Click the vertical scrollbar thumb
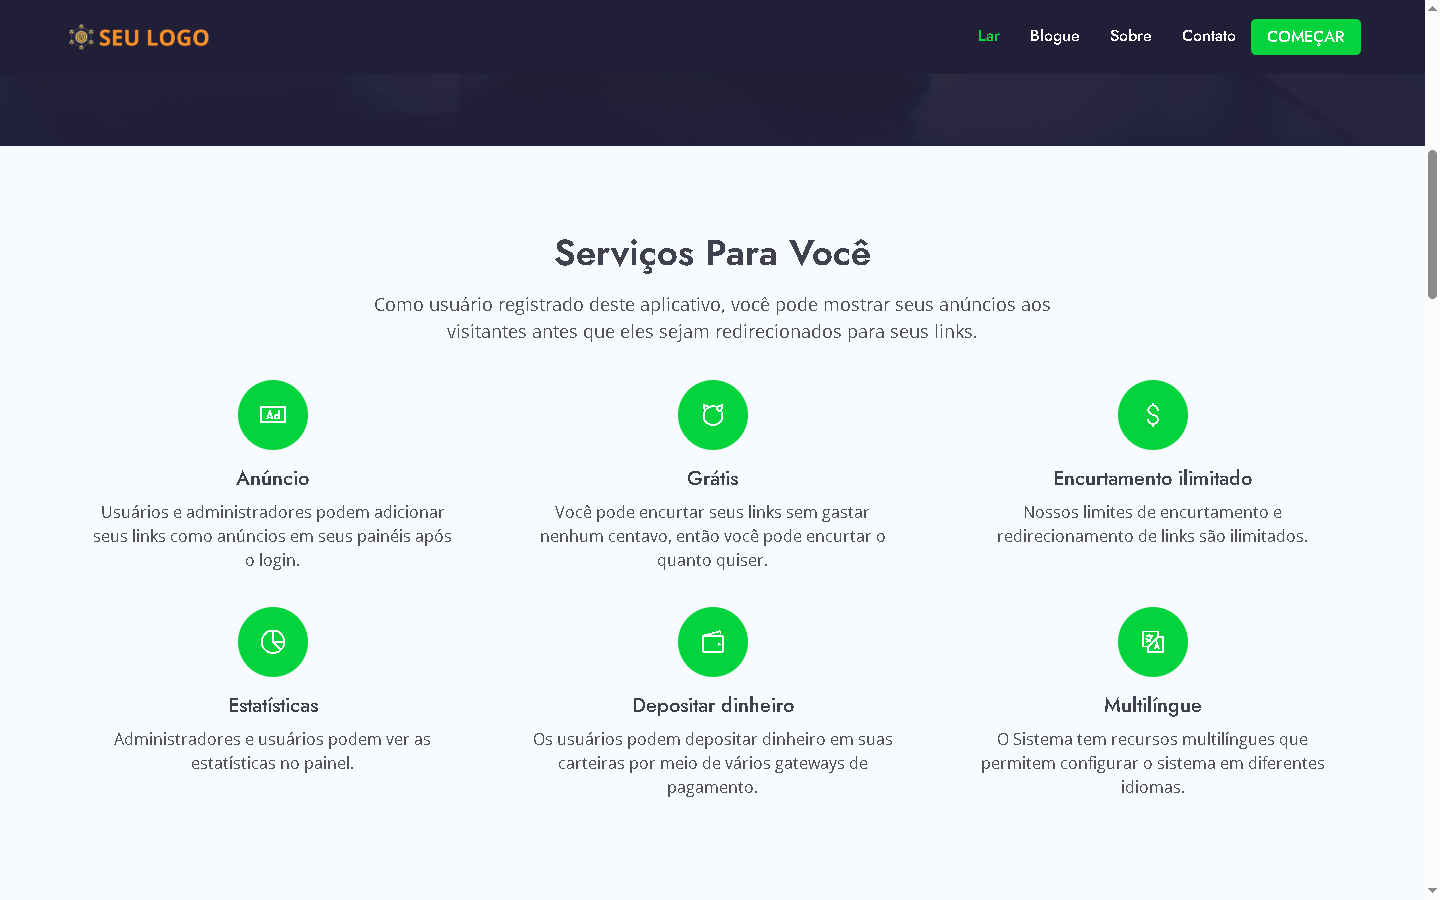Image resolution: width=1440 pixels, height=900 pixels. coord(1432,224)
